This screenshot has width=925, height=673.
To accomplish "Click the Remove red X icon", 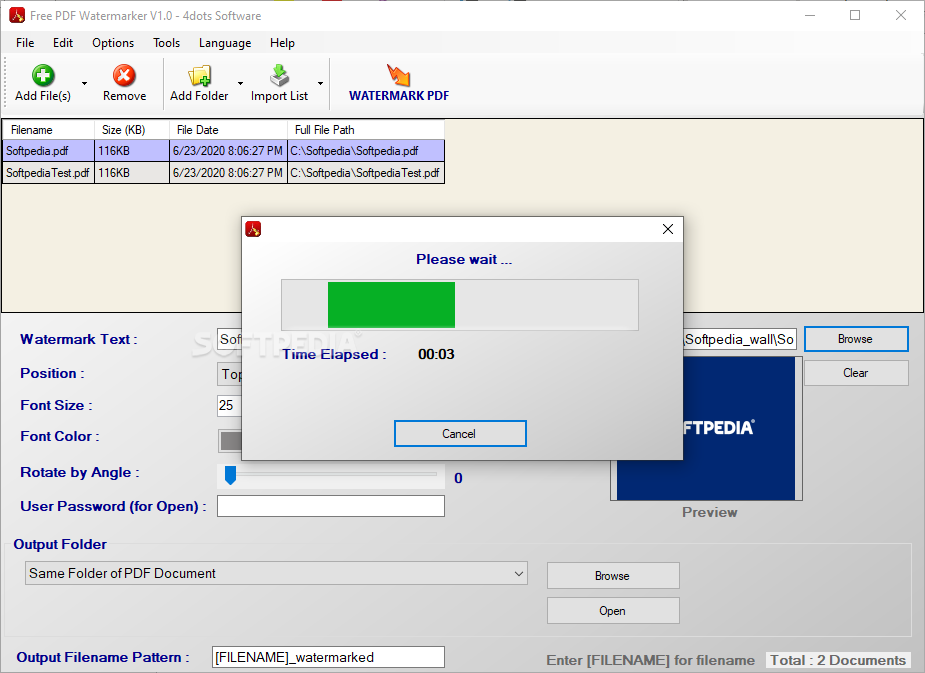I will point(124,75).
